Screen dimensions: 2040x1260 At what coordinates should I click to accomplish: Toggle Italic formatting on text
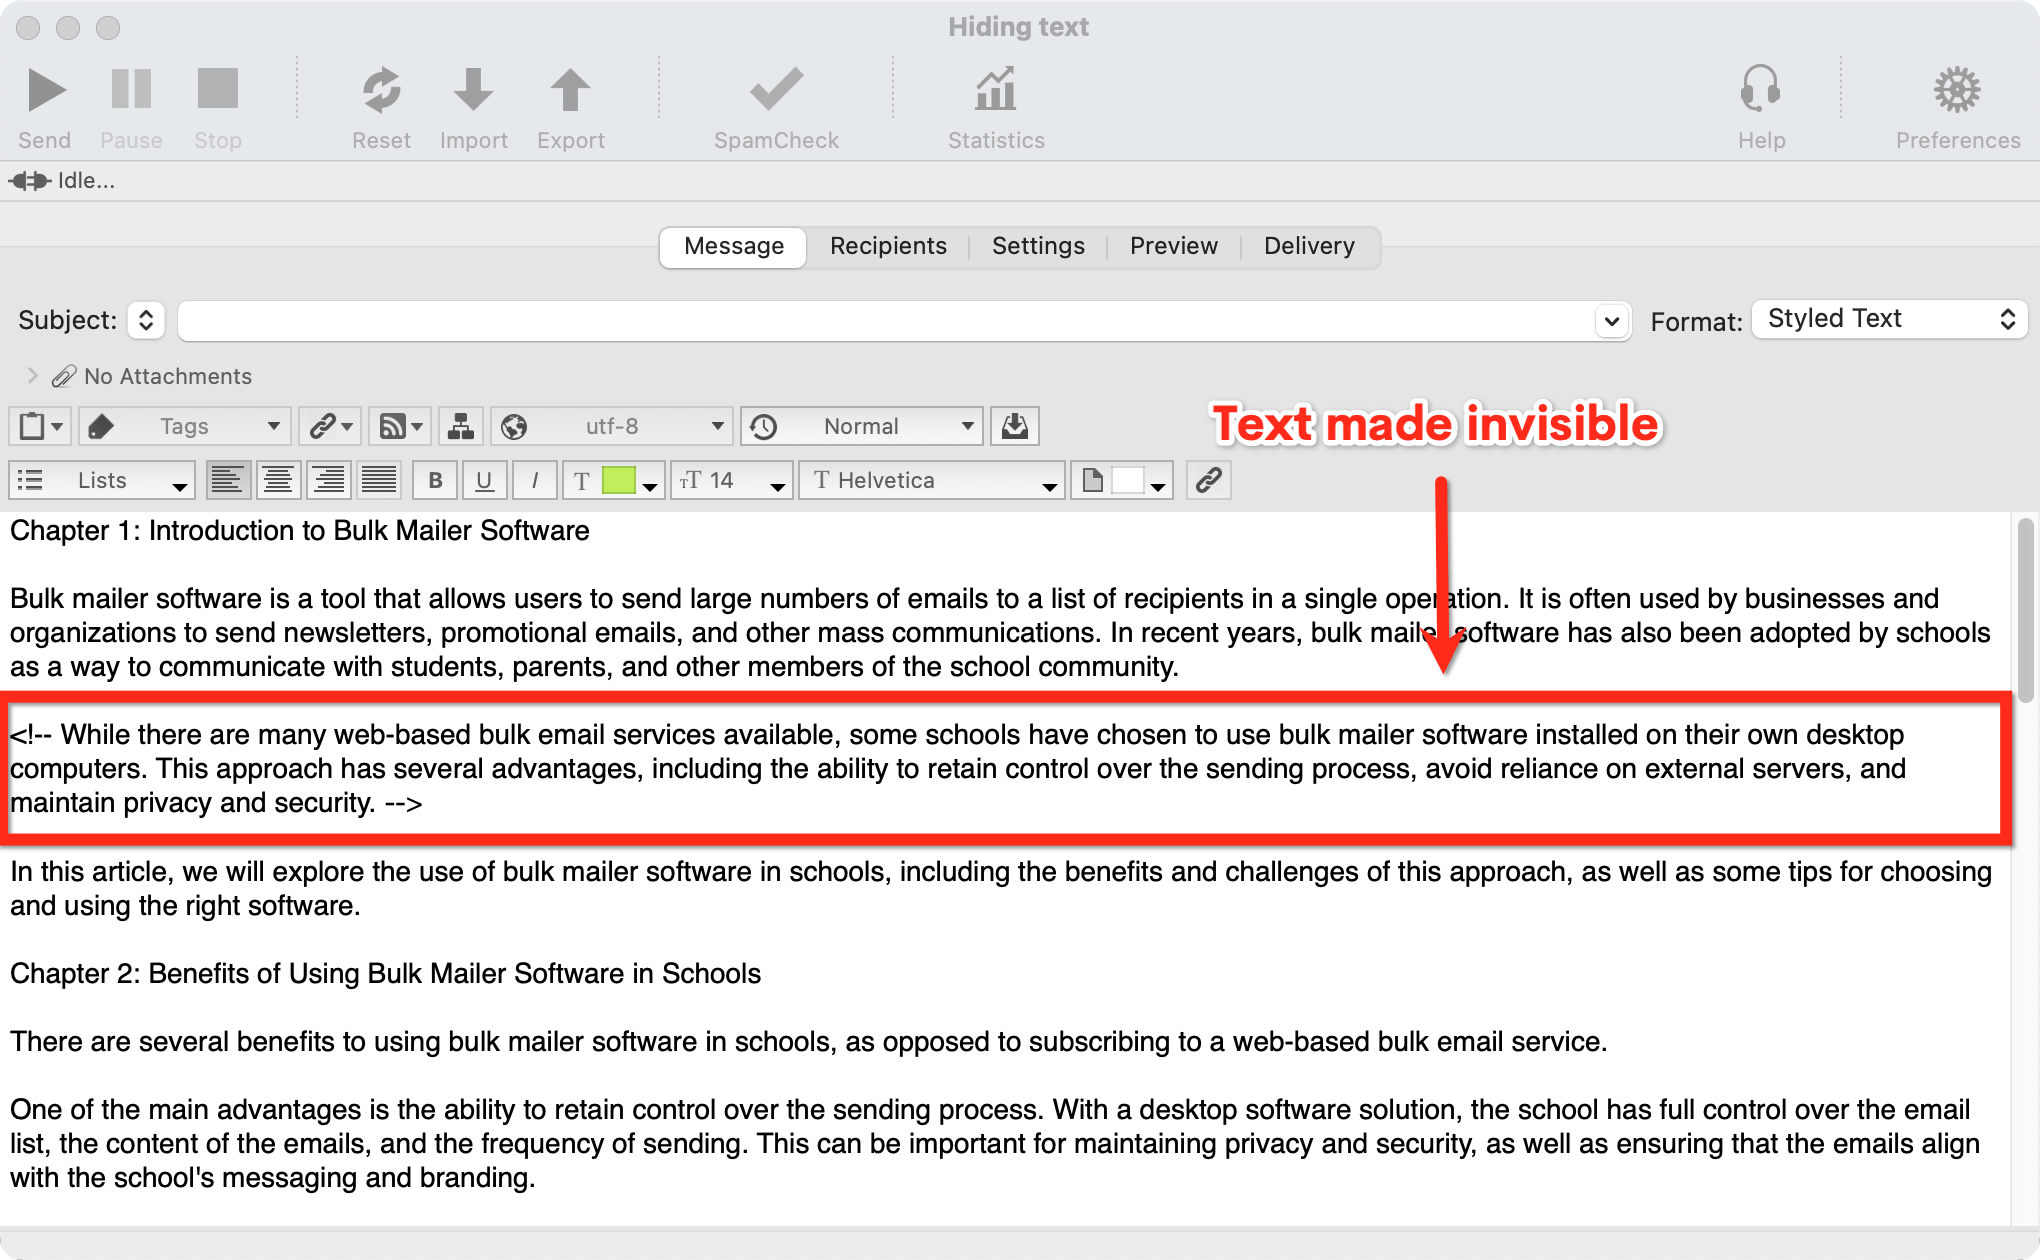[535, 481]
